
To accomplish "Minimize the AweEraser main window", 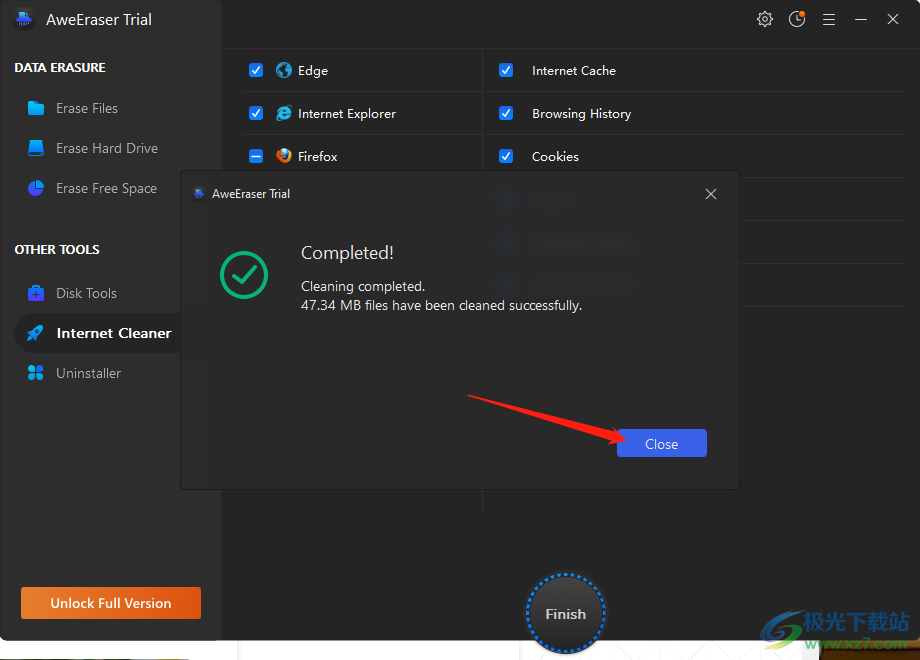I will tap(861, 20).
